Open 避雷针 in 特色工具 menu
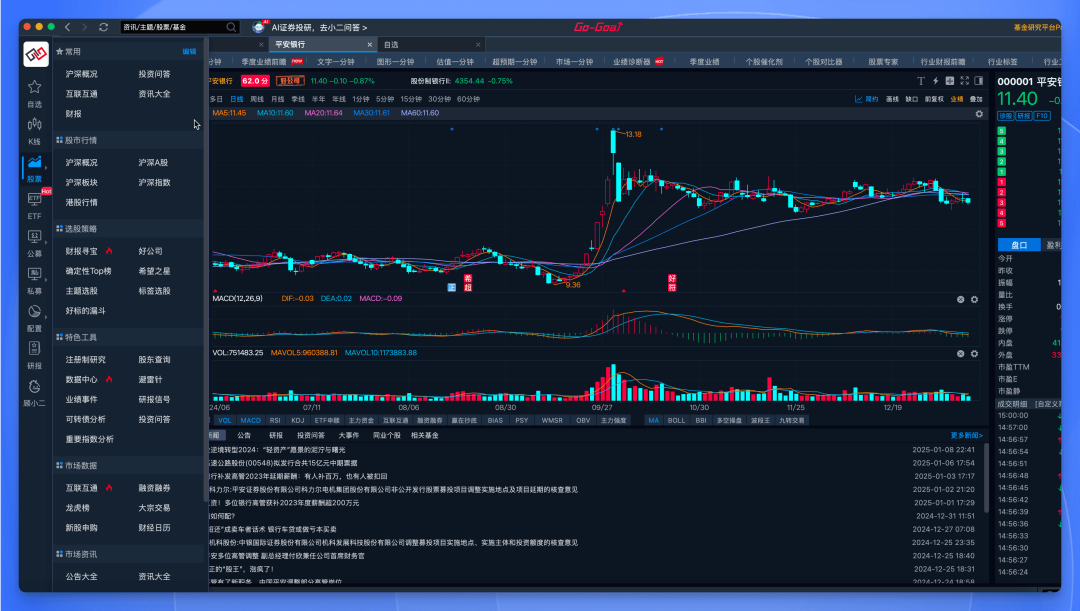Viewport: 1080px width, 611px height. coord(150,380)
